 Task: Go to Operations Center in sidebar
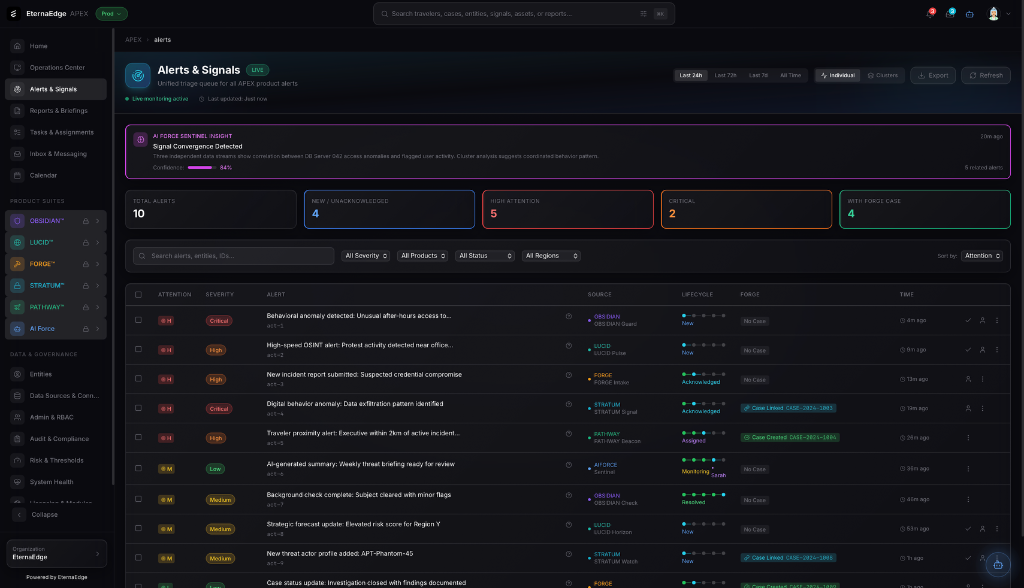(56, 67)
